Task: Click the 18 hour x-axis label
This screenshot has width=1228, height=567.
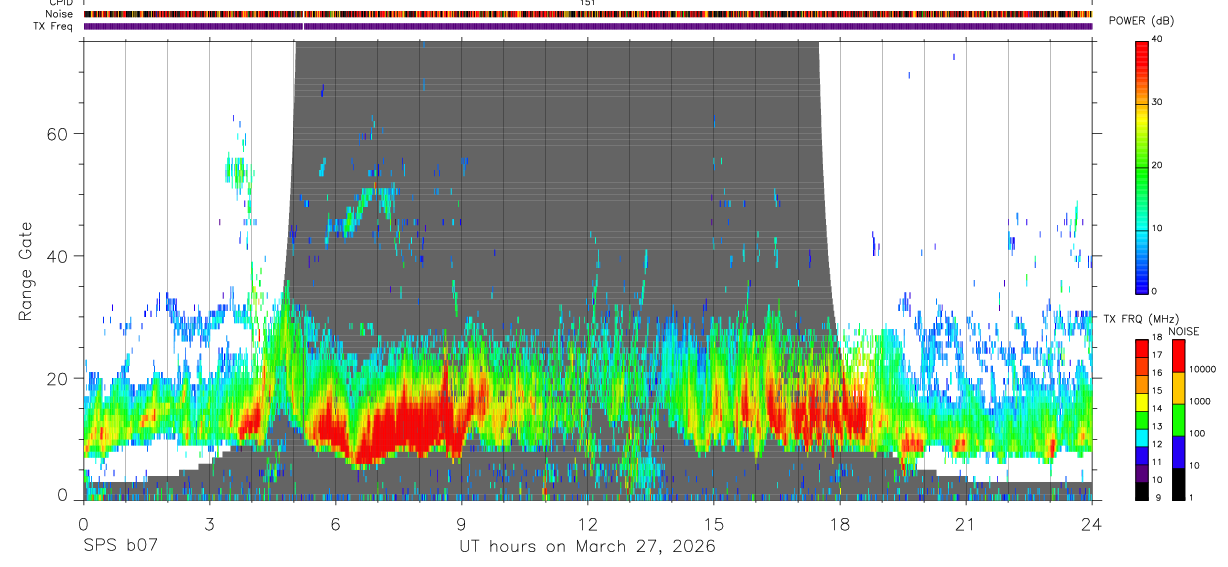Action: pos(840,524)
